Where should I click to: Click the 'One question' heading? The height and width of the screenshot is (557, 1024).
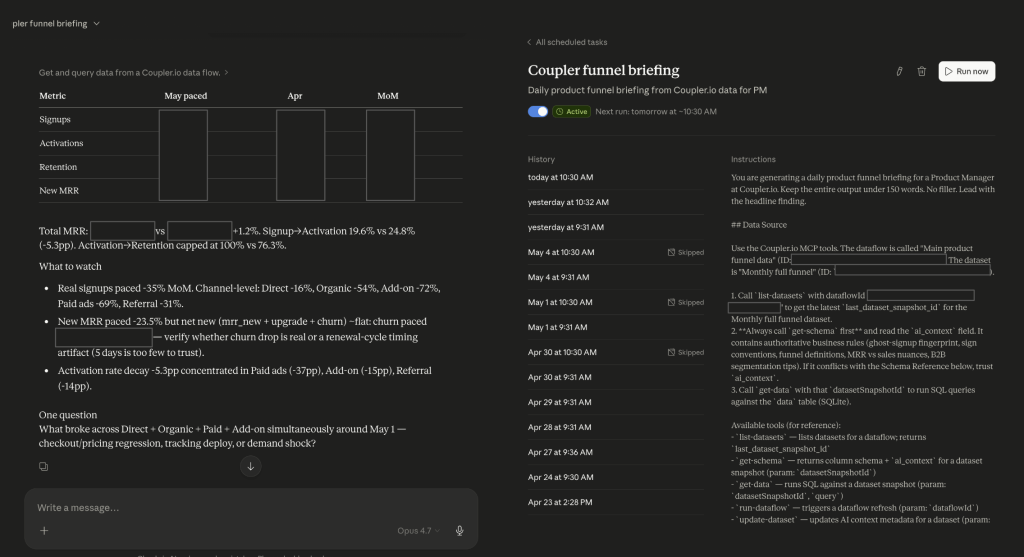[x=68, y=415]
